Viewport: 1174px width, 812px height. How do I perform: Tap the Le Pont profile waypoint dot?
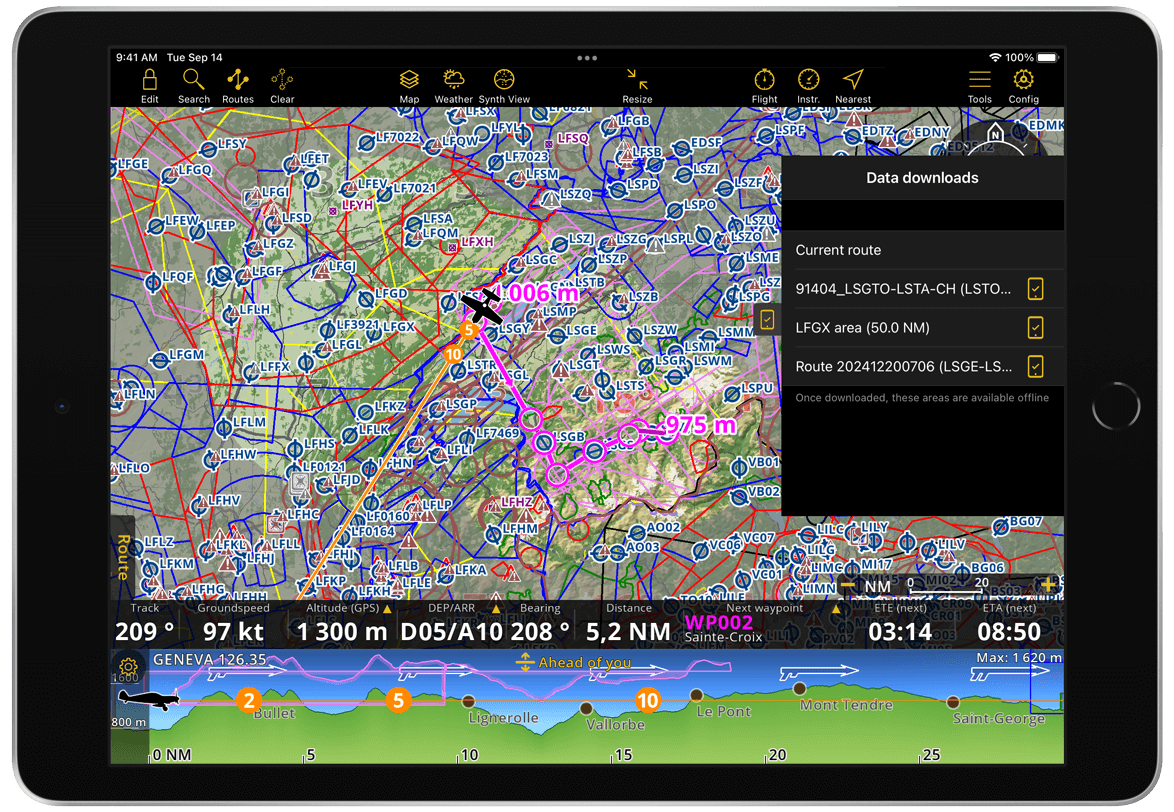click(696, 695)
